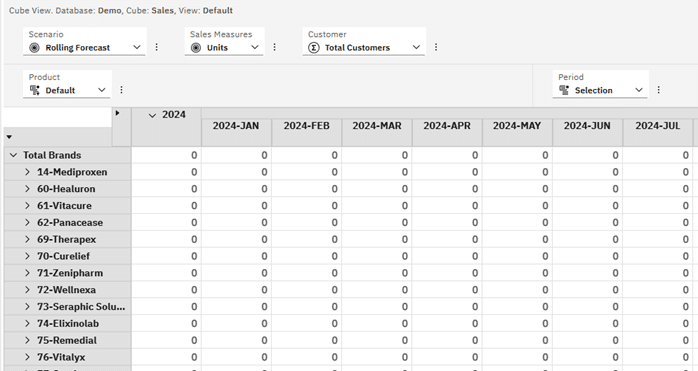This screenshot has height=371, width=698.
Task: Open the Scenario dimension options menu
Action: click(x=156, y=47)
